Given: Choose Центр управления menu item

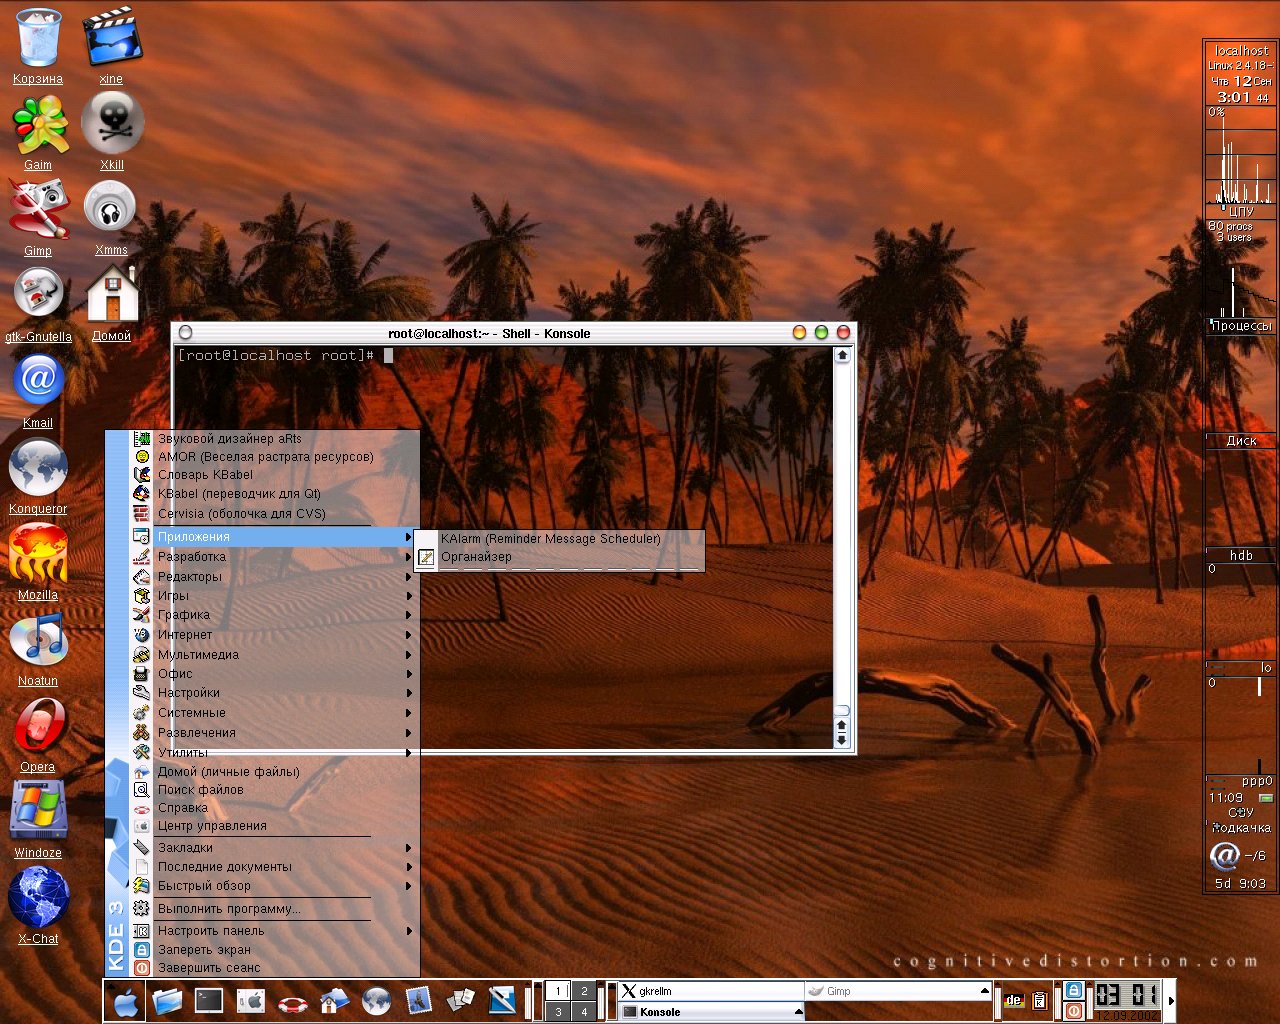Looking at the screenshot, I should [274, 826].
